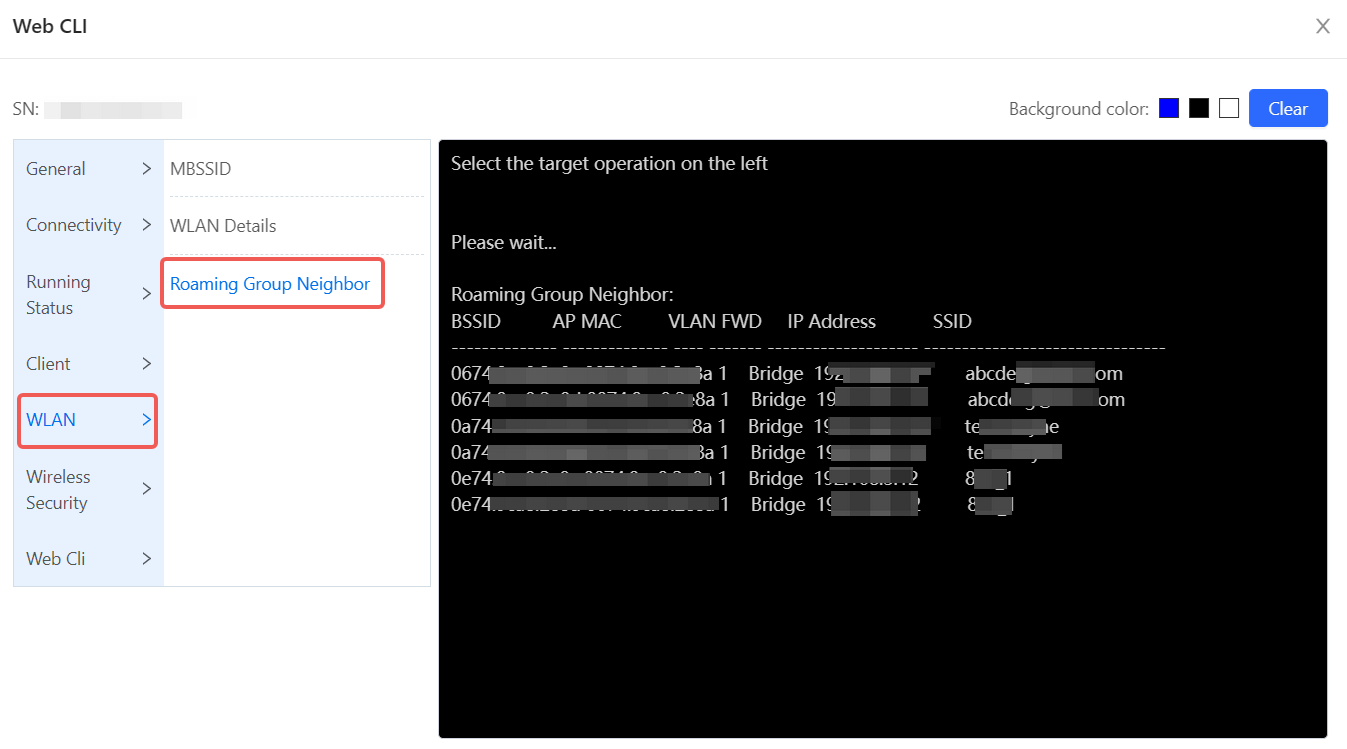
Task: Set background color to blue
Action: [x=1169, y=109]
